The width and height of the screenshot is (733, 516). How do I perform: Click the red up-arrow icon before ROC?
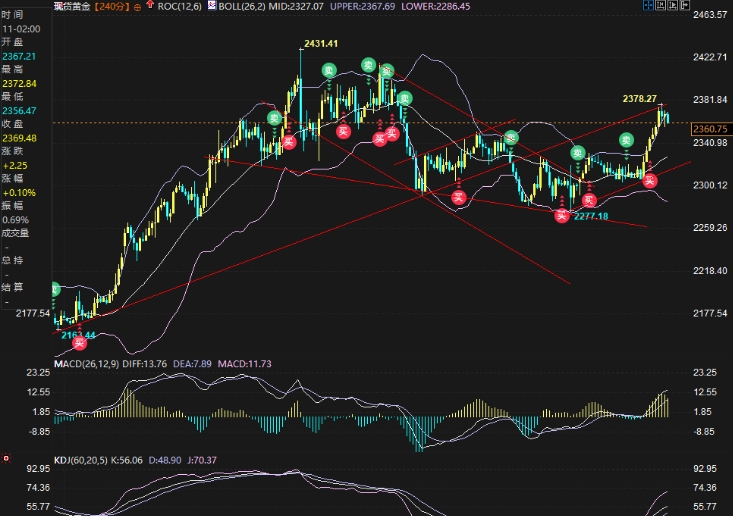pyautogui.click(x=150, y=5)
